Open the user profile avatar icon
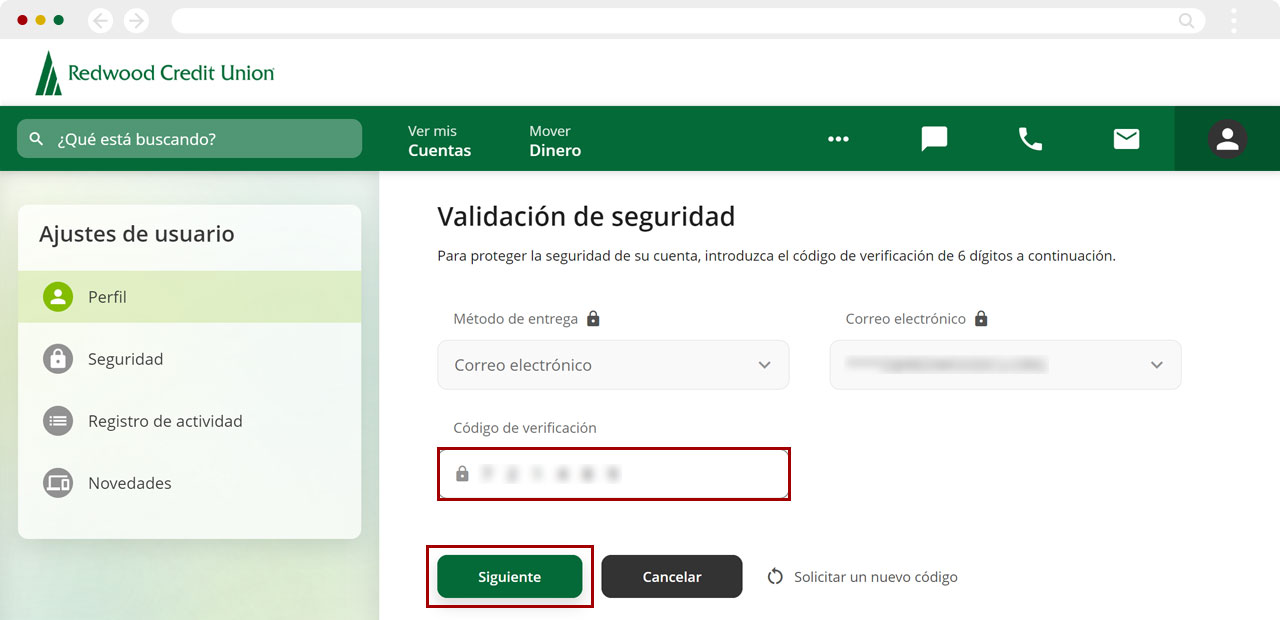This screenshot has width=1280, height=620. [x=1227, y=139]
